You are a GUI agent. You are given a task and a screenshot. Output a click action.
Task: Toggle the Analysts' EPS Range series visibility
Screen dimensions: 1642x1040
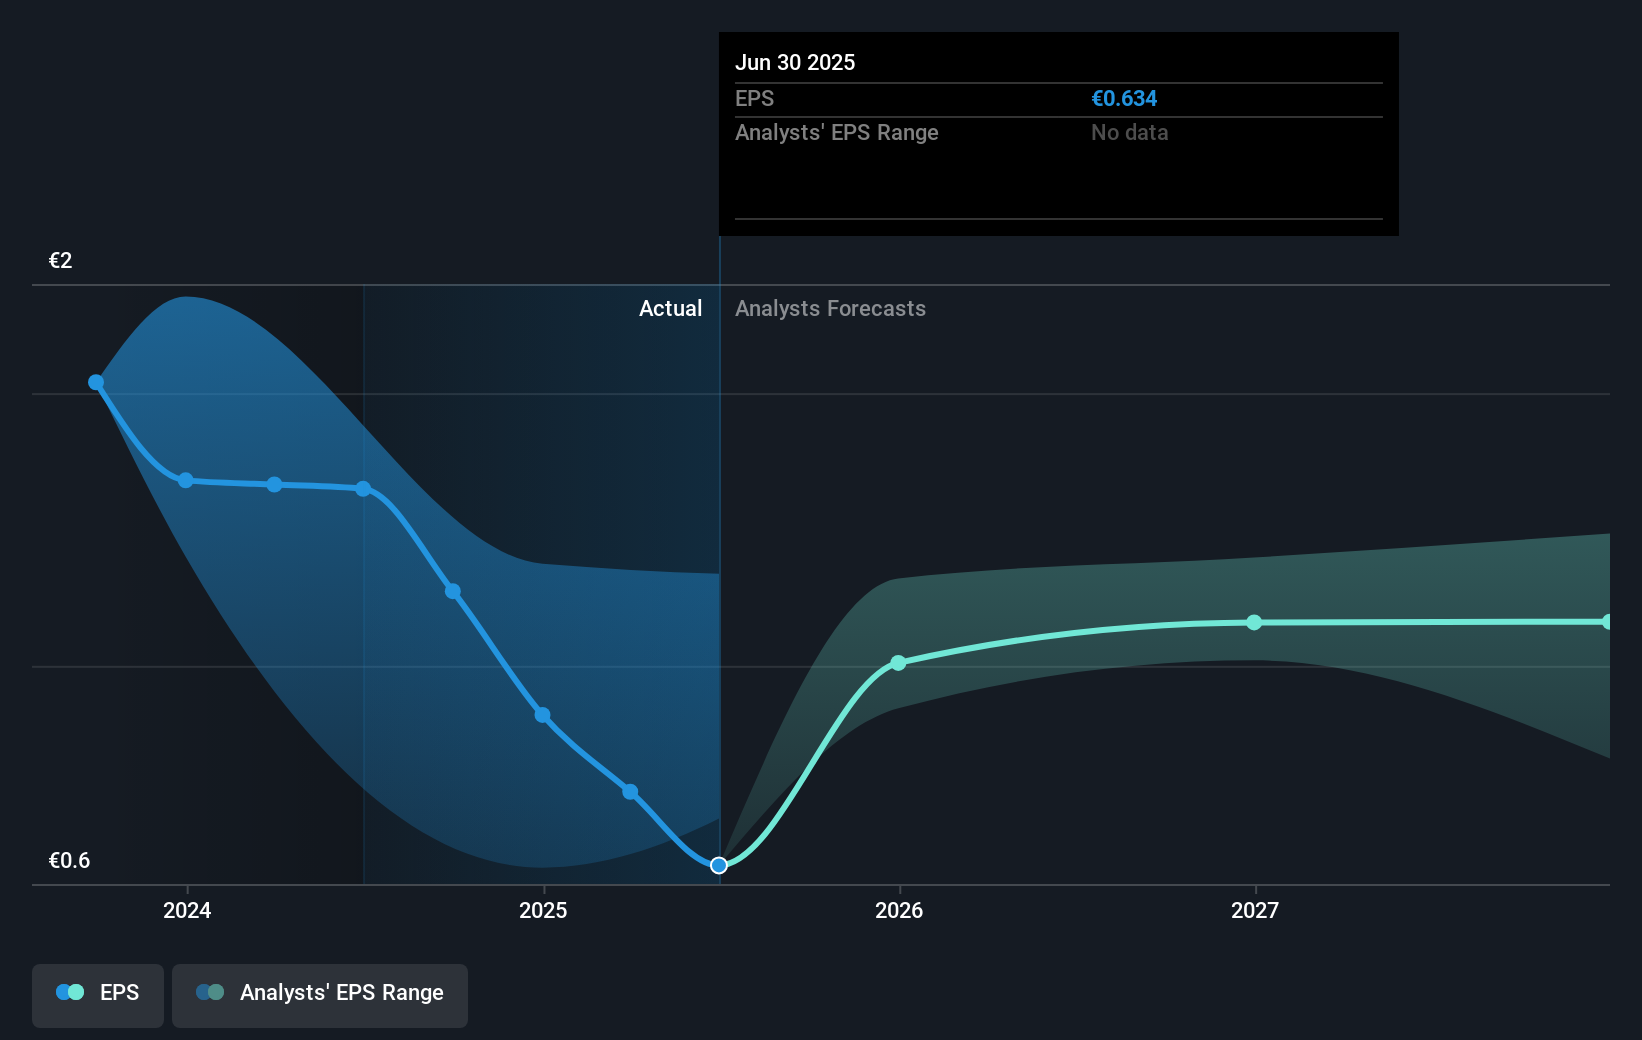point(319,993)
